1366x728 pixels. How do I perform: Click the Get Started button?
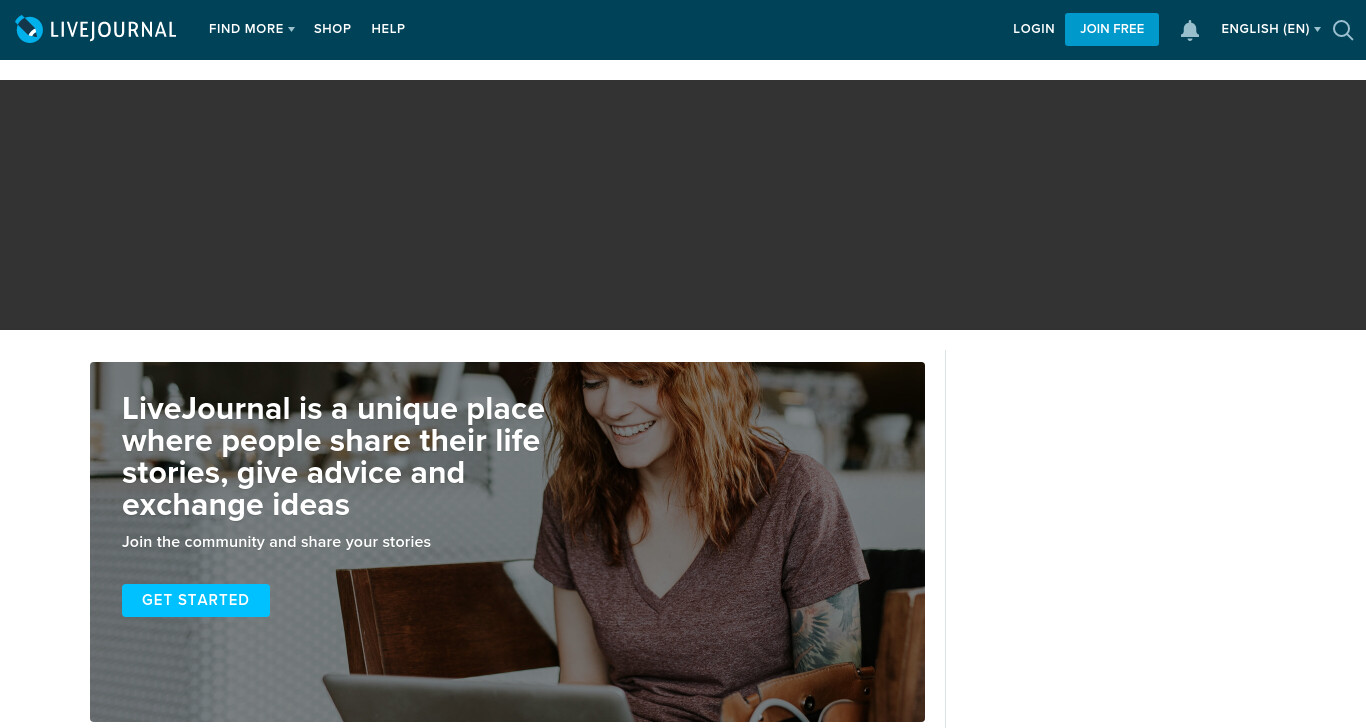[x=196, y=600]
